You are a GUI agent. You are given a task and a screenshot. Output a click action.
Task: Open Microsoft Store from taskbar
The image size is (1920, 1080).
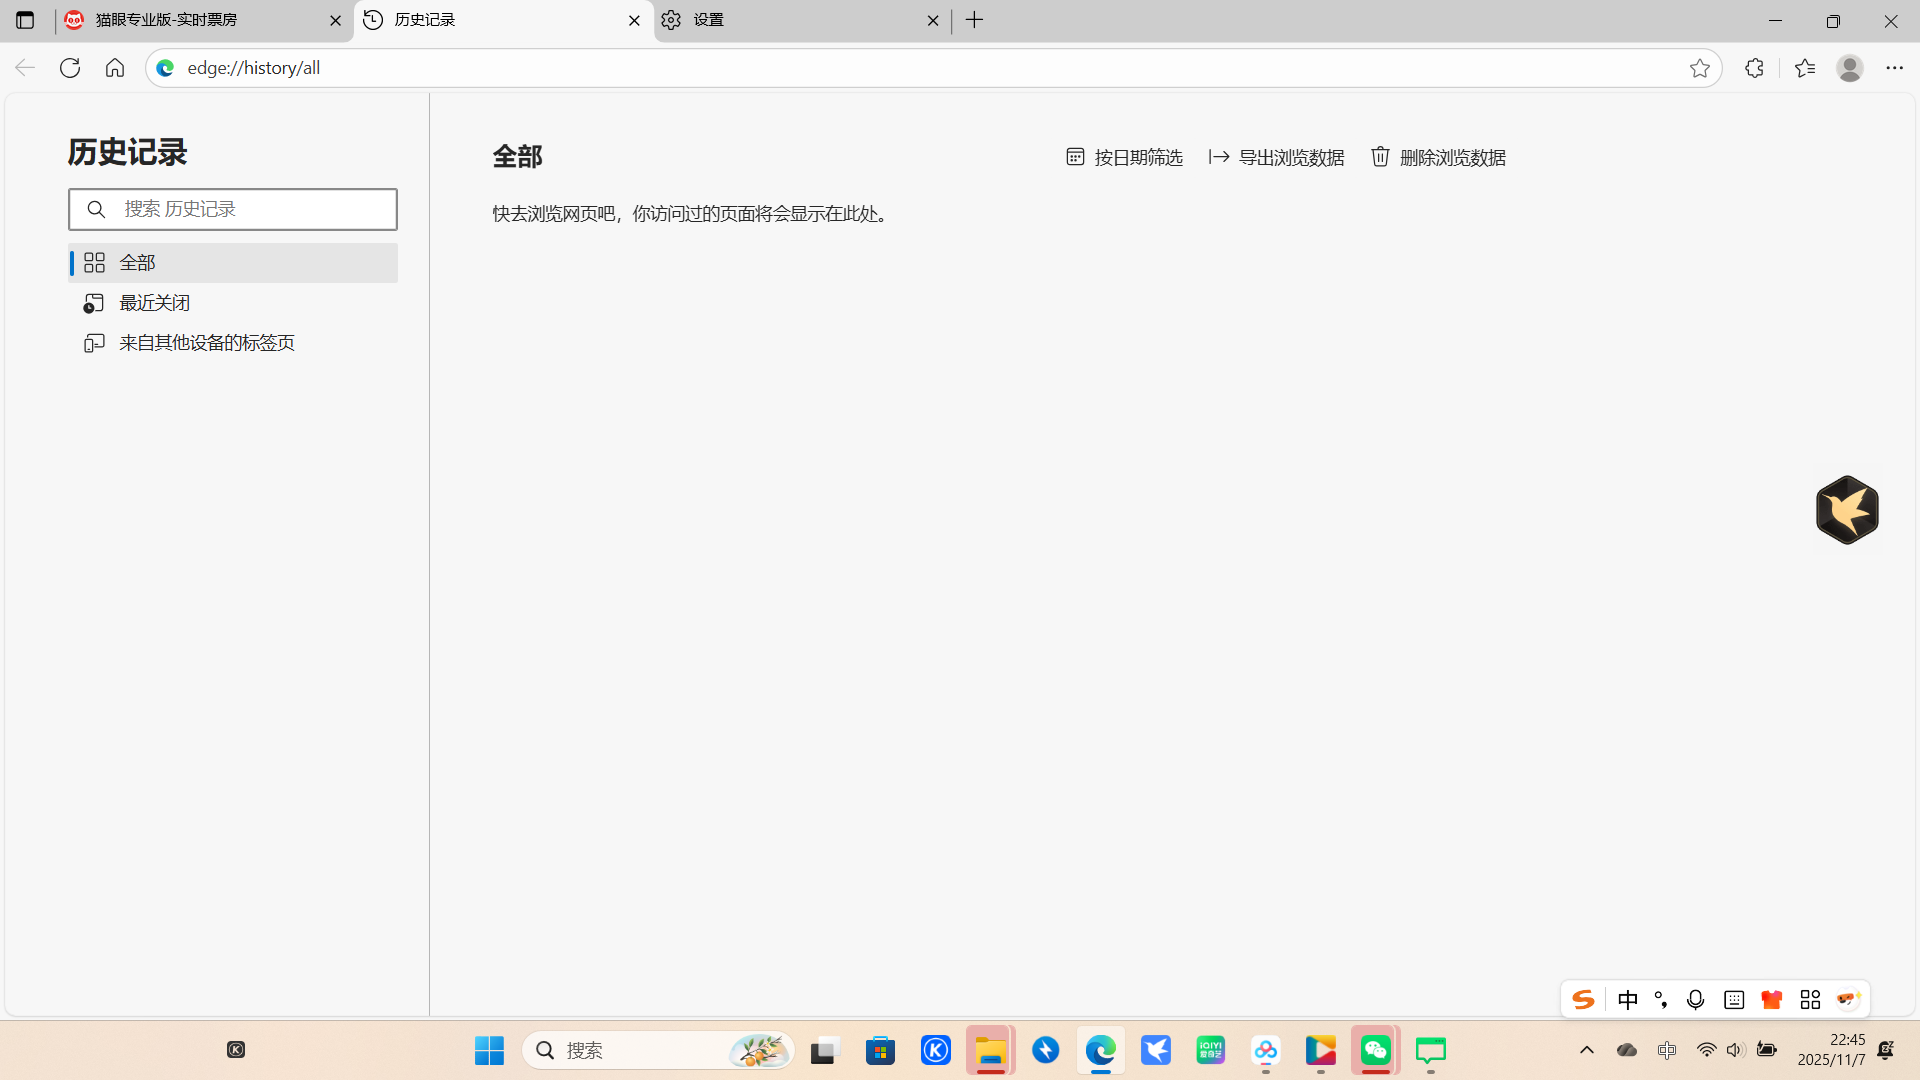881,1050
